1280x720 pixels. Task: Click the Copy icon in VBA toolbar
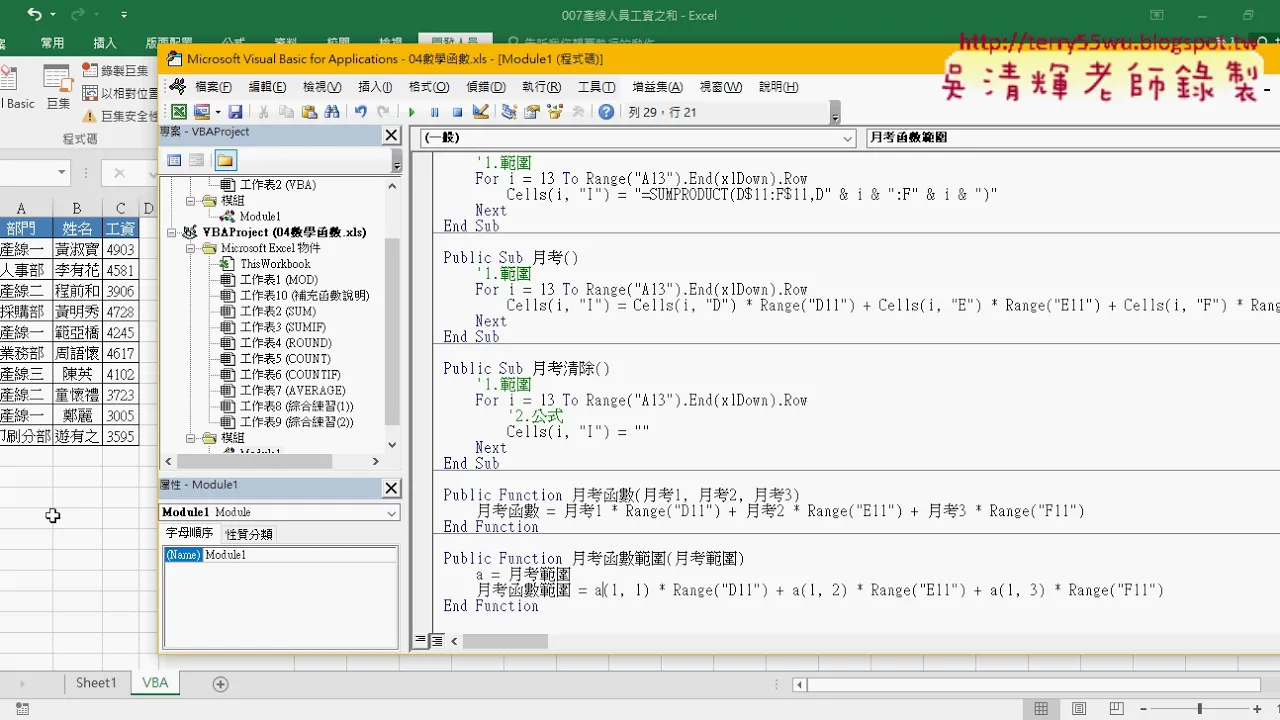tap(287, 112)
